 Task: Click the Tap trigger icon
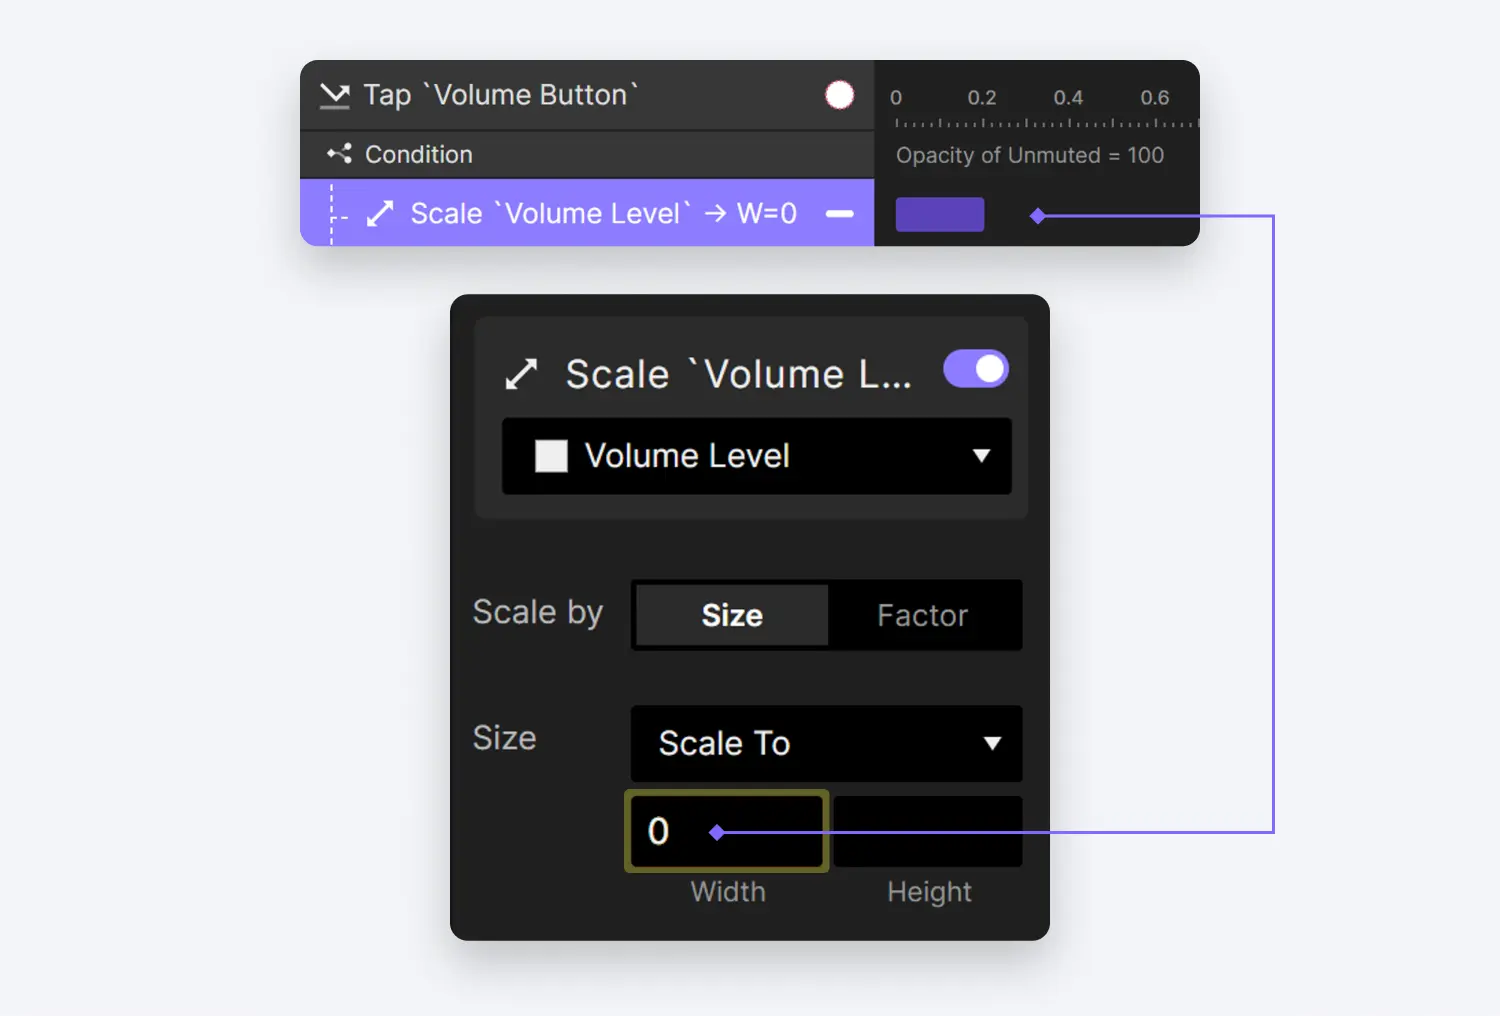coord(335,96)
